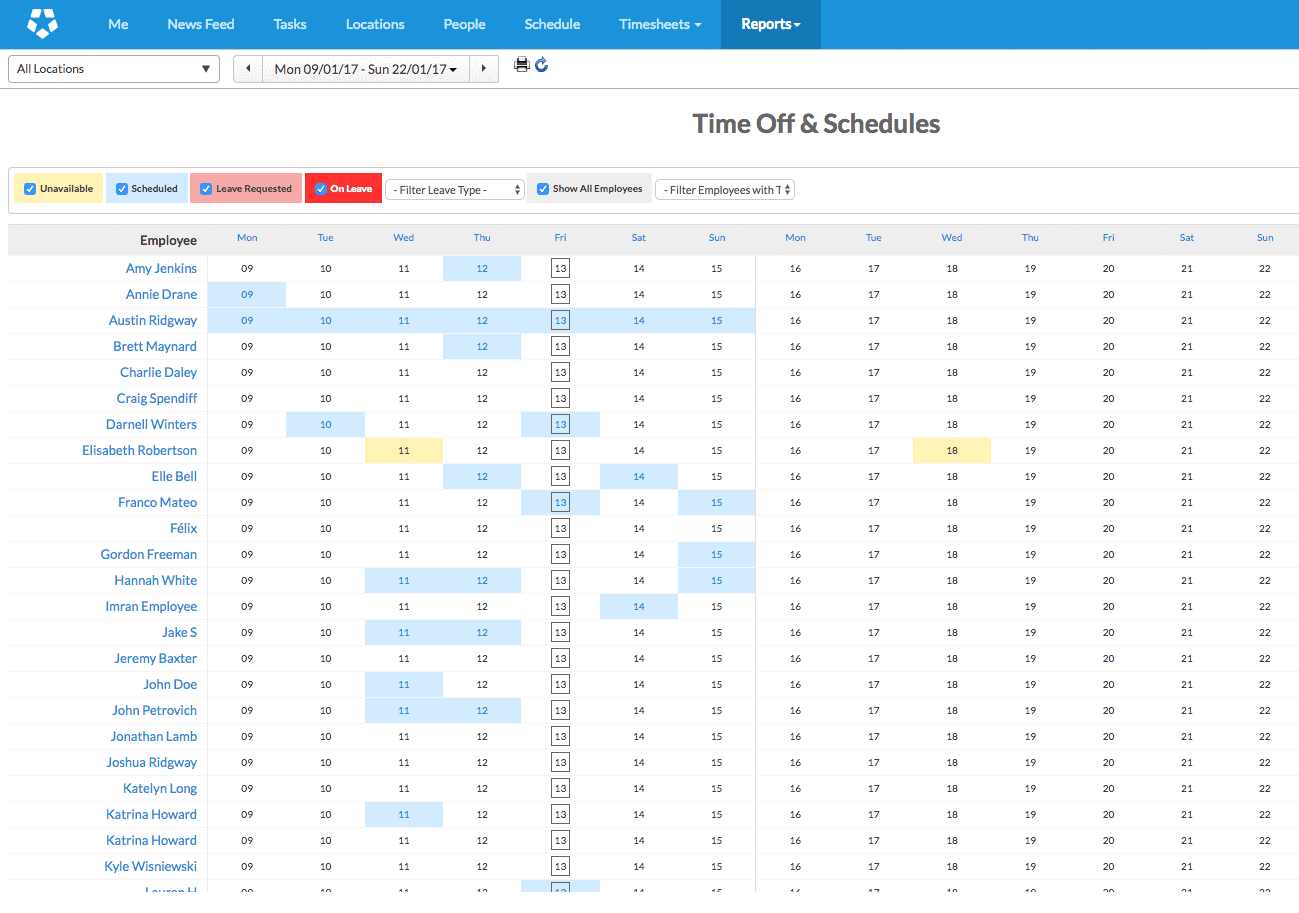Click the Deputy logo icon
The width and height of the screenshot is (1299, 913).
click(42, 23)
